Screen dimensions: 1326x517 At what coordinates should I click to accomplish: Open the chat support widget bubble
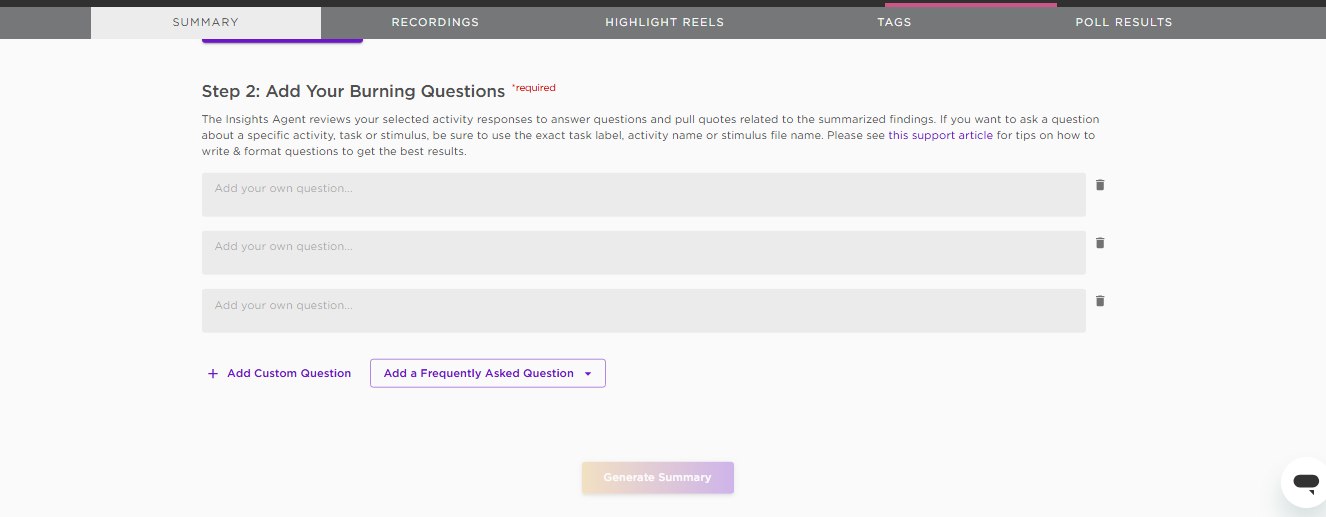click(x=1305, y=482)
